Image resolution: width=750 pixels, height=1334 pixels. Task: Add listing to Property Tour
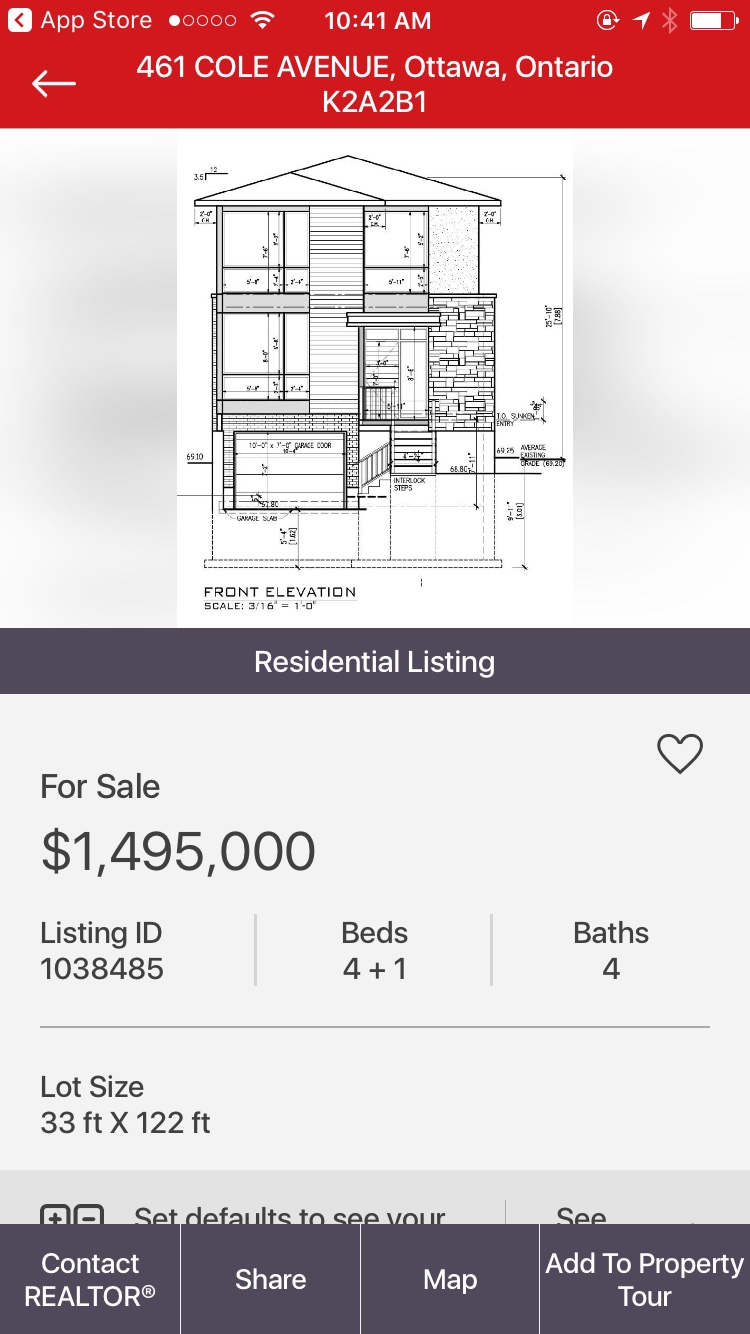[x=645, y=1279]
